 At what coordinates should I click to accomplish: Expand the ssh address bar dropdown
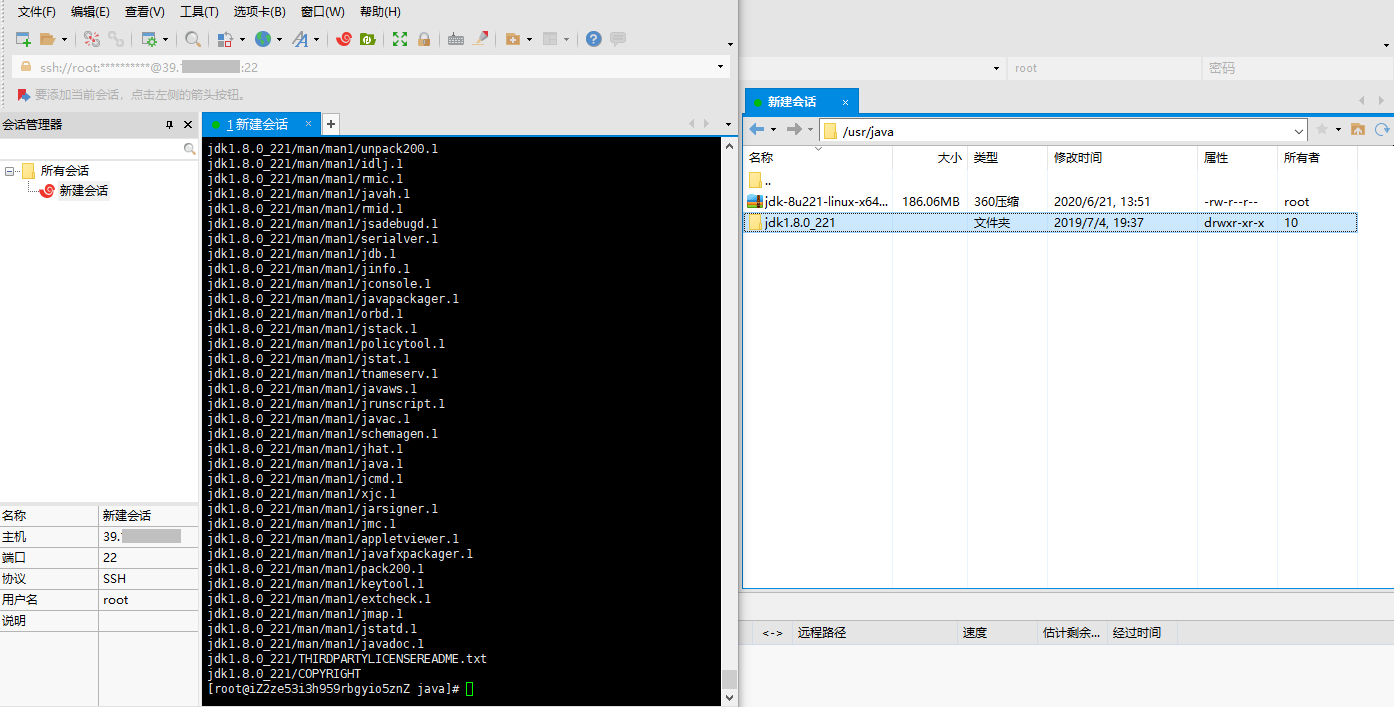click(x=720, y=67)
